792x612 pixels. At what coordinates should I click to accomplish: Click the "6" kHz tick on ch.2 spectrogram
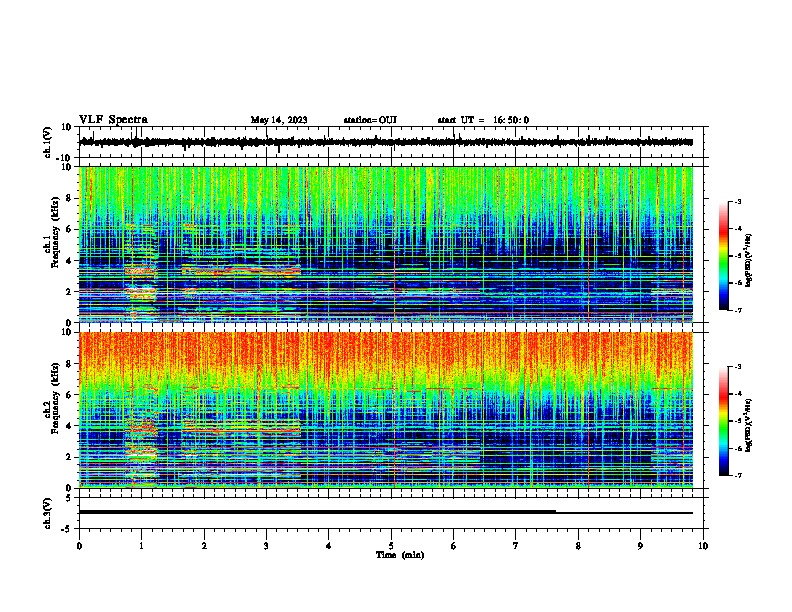[69, 395]
